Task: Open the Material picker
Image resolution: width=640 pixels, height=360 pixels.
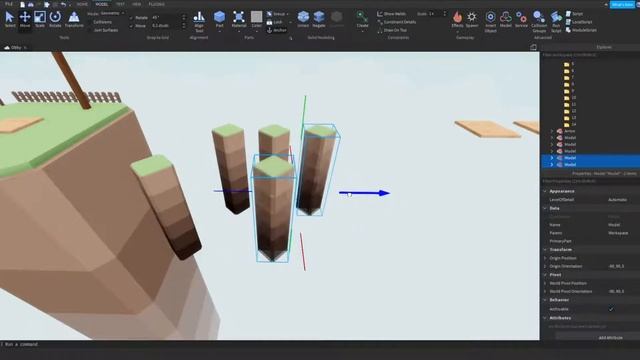Action: coord(239,19)
